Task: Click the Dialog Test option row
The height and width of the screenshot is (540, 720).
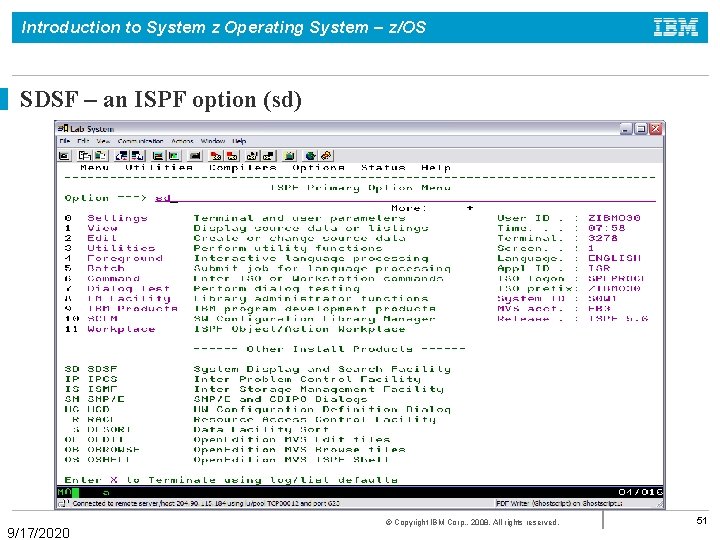Action: (x=212, y=289)
